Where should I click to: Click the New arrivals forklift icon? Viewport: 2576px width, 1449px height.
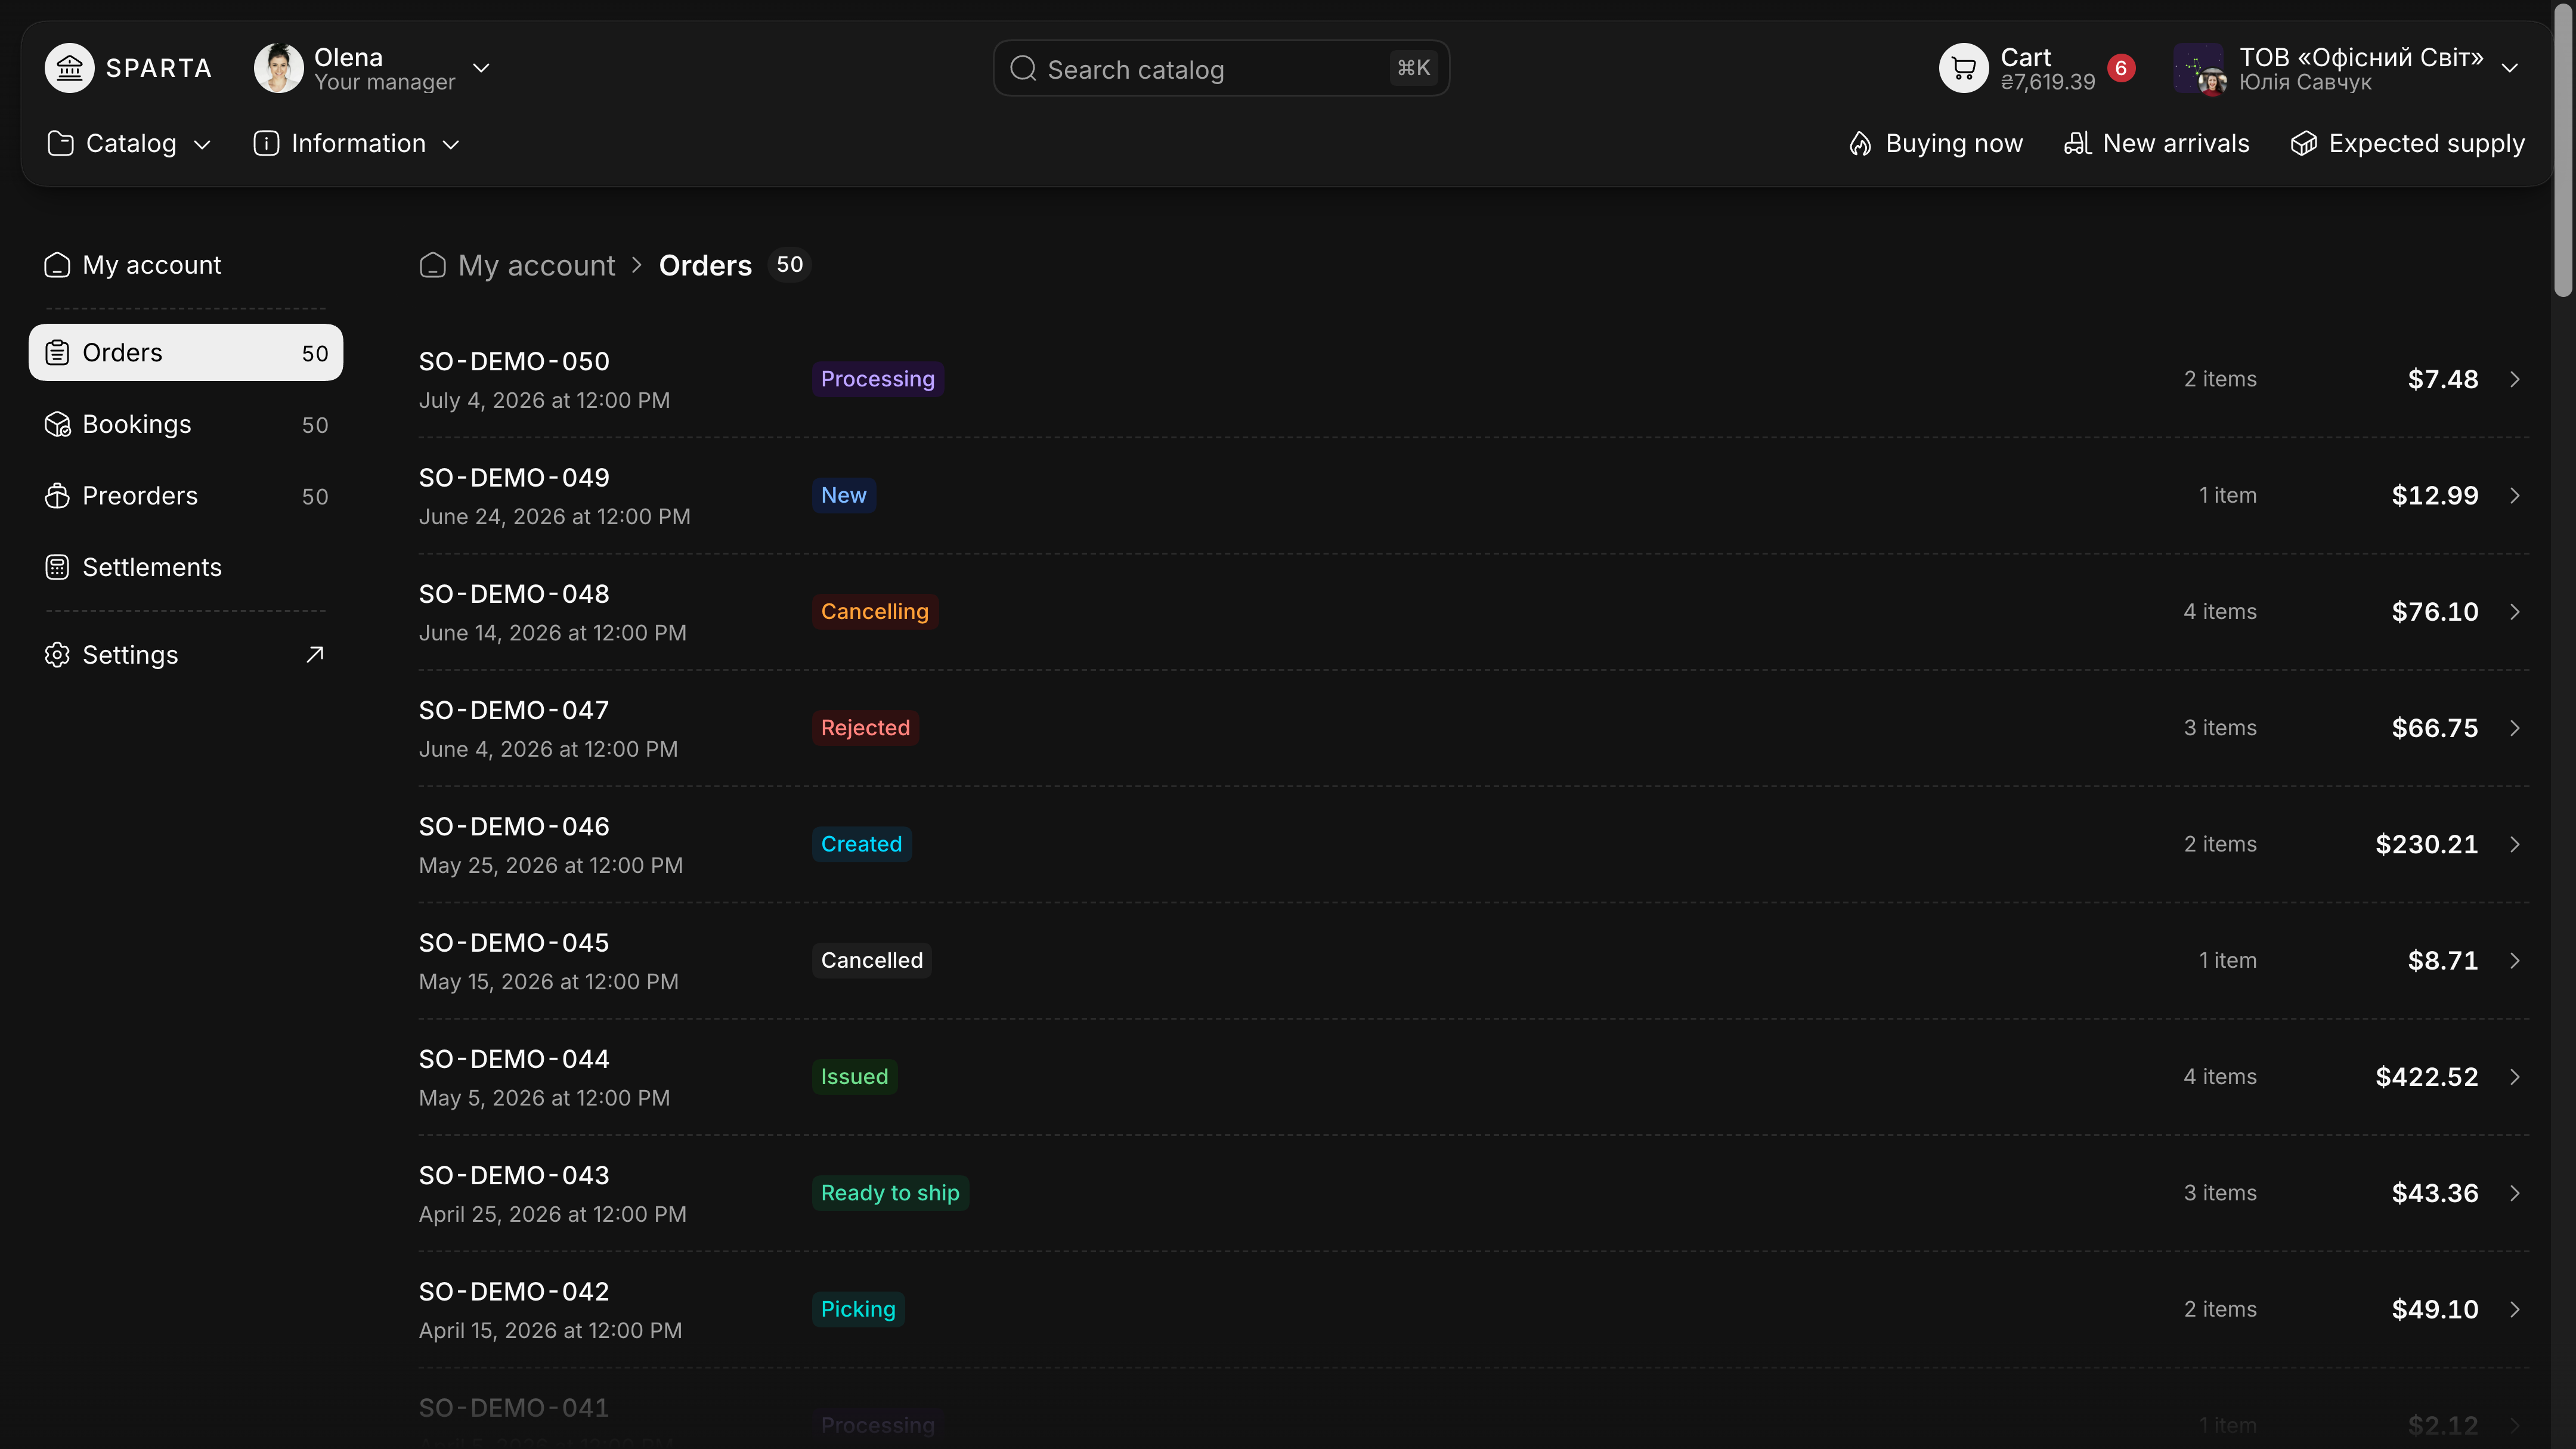pyautogui.click(x=2077, y=144)
